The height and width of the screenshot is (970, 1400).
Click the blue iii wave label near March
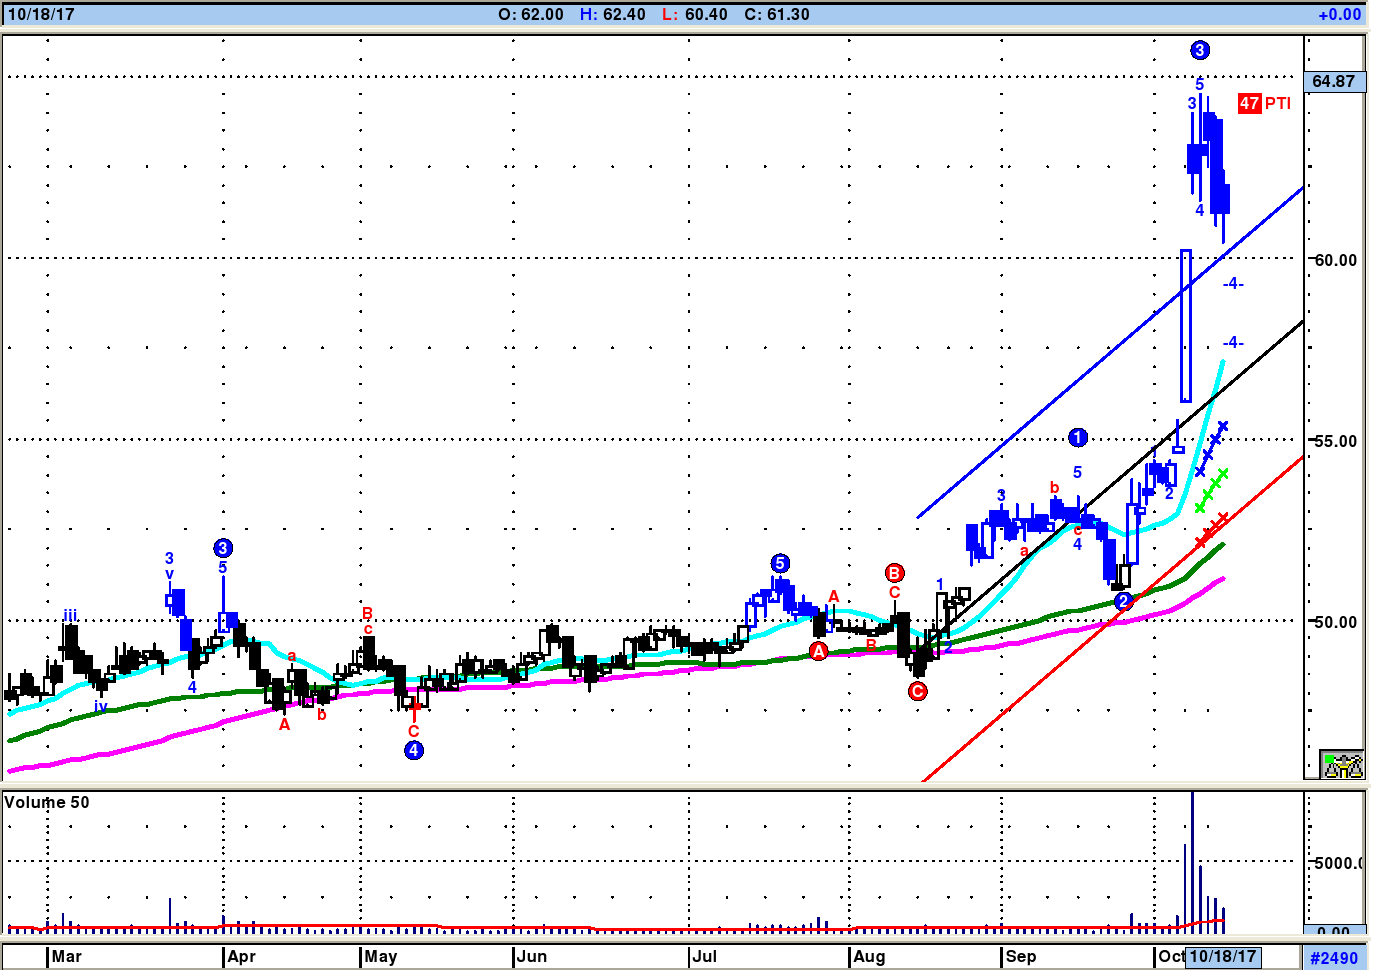pyautogui.click(x=70, y=616)
